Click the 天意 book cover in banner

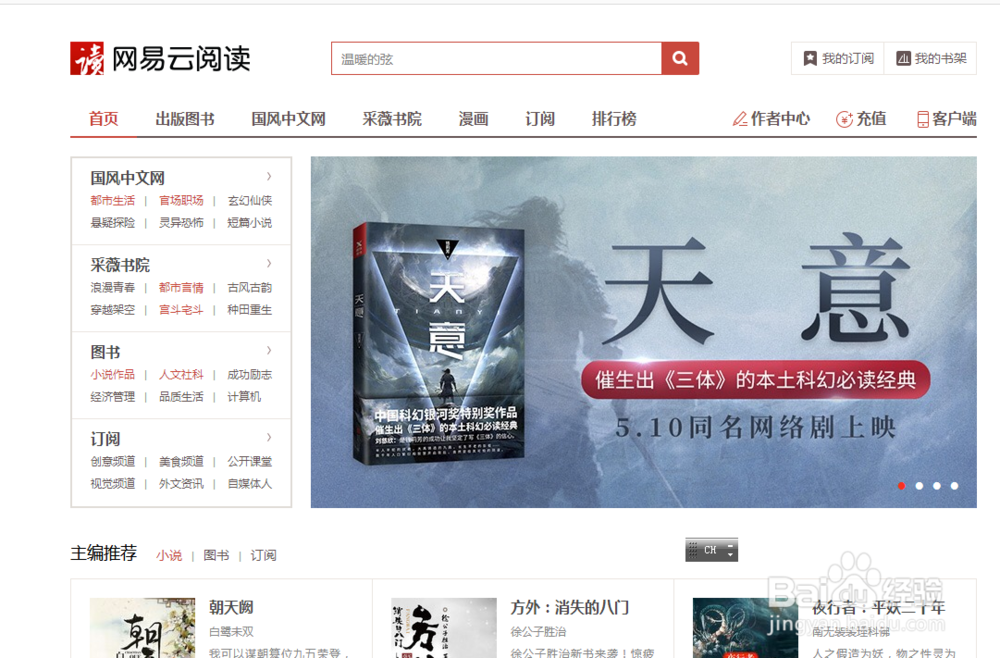[439, 343]
